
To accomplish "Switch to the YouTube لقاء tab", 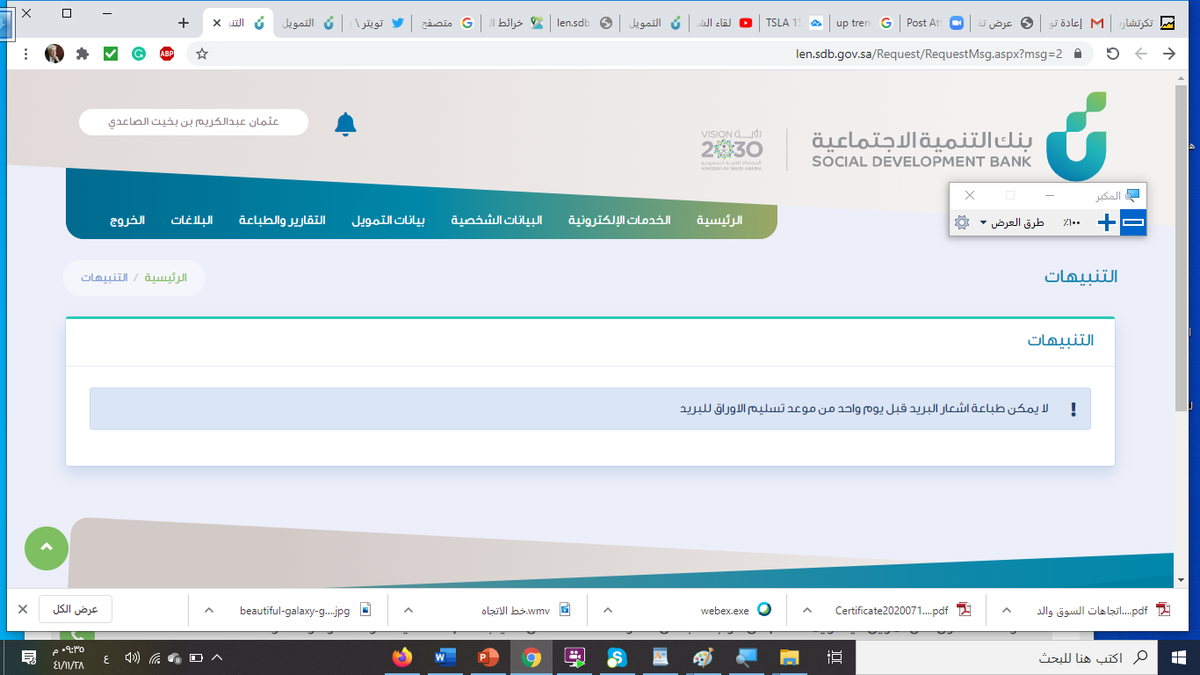I will point(724,22).
